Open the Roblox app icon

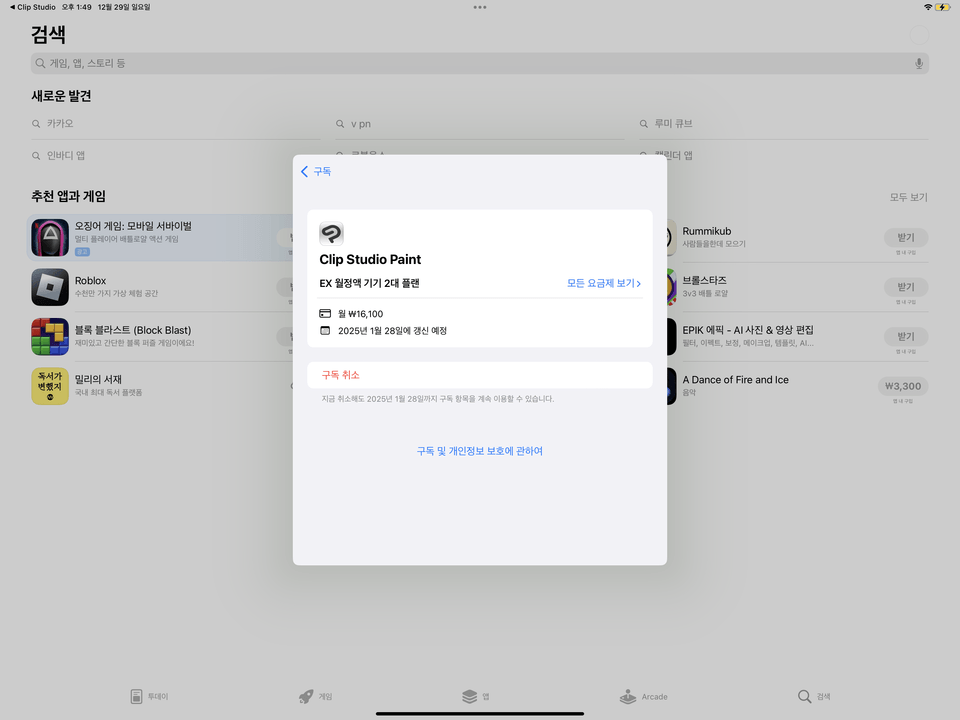(x=50, y=289)
